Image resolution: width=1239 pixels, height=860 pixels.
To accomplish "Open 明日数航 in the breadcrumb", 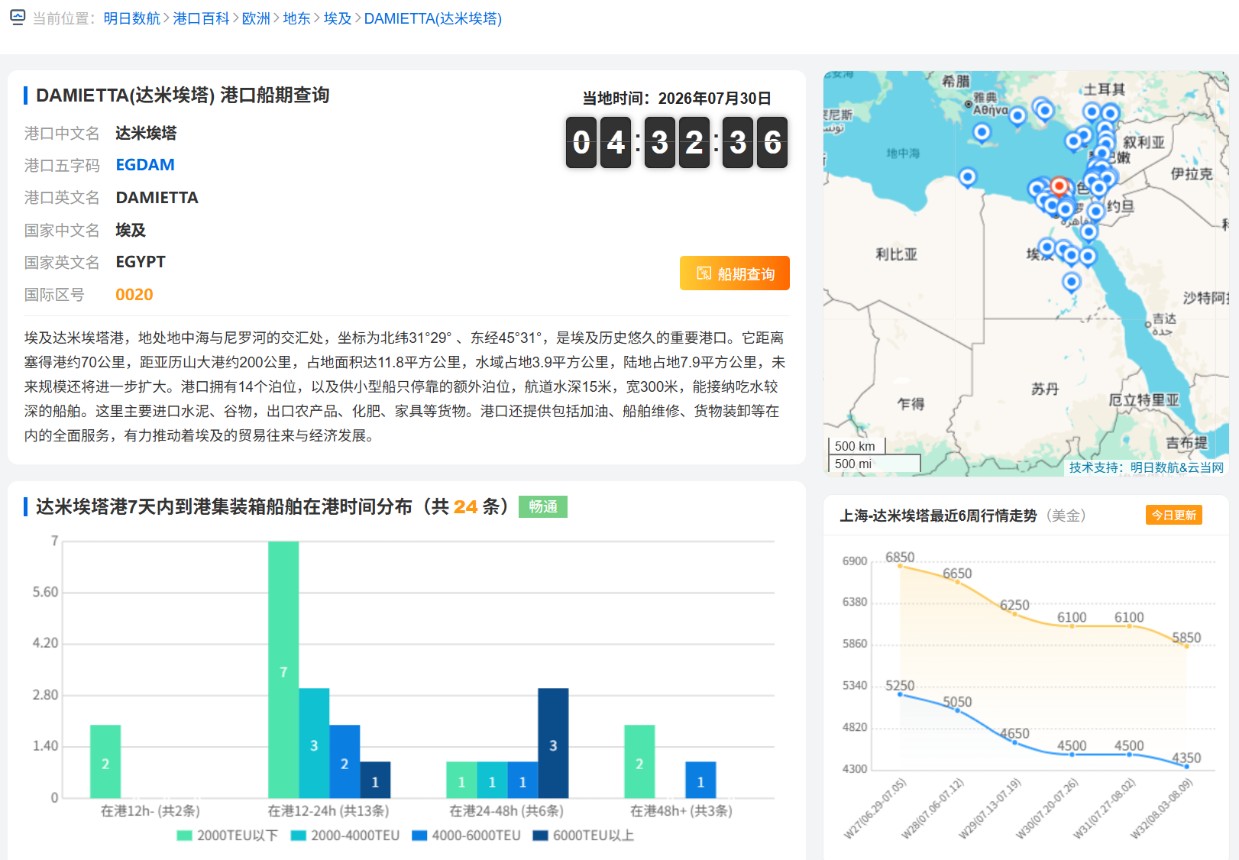I will click(131, 18).
